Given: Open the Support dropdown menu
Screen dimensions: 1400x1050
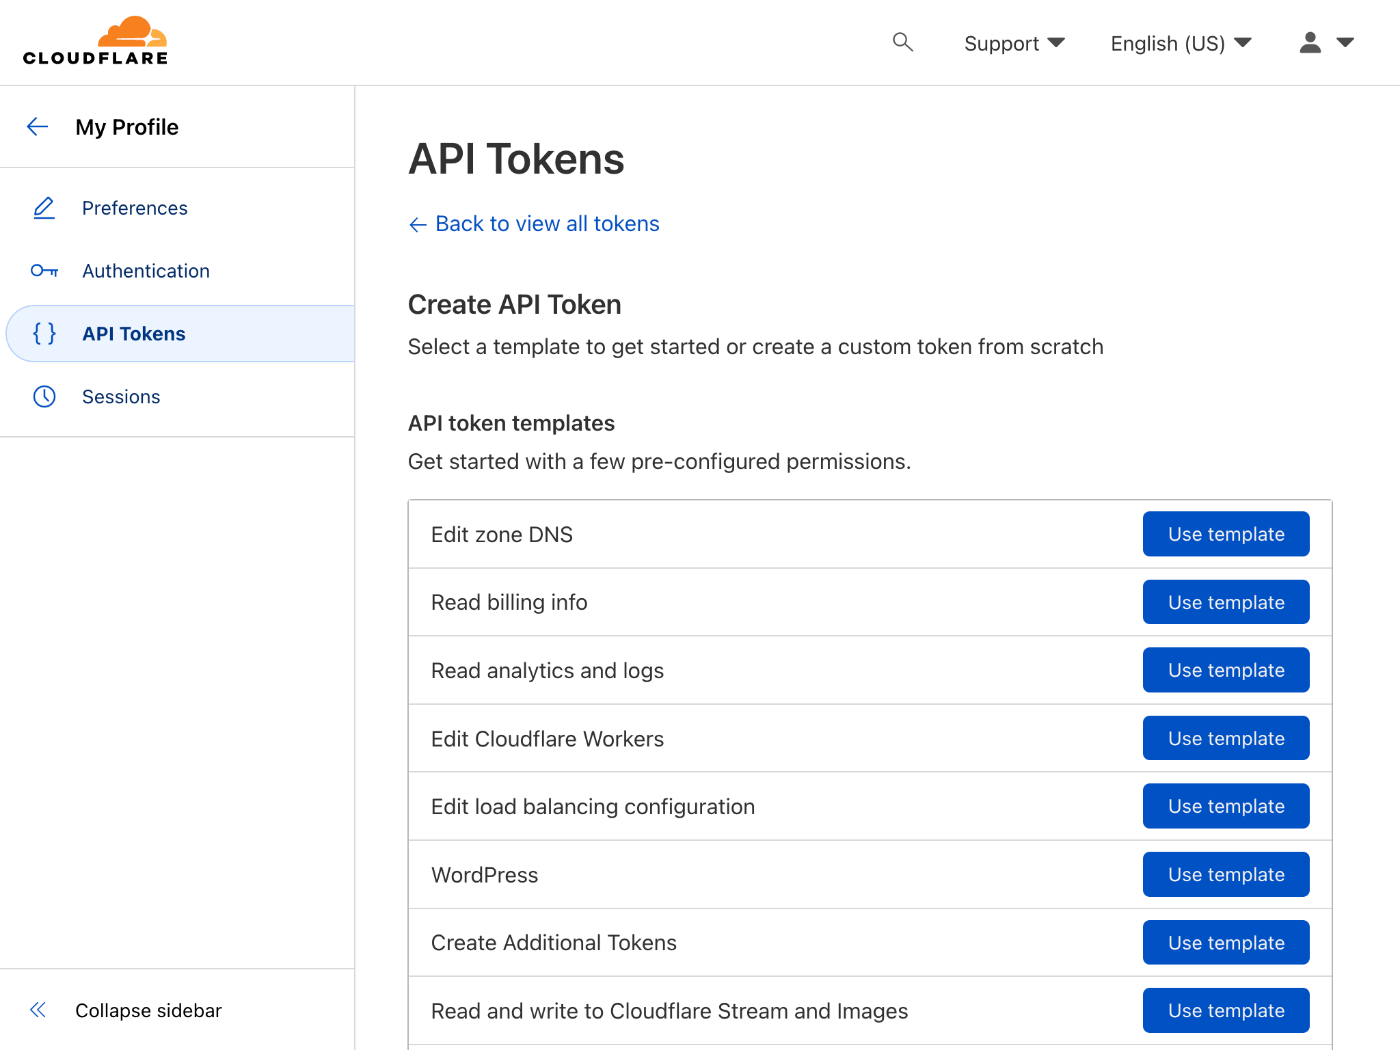Looking at the screenshot, I should [x=1014, y=43].
